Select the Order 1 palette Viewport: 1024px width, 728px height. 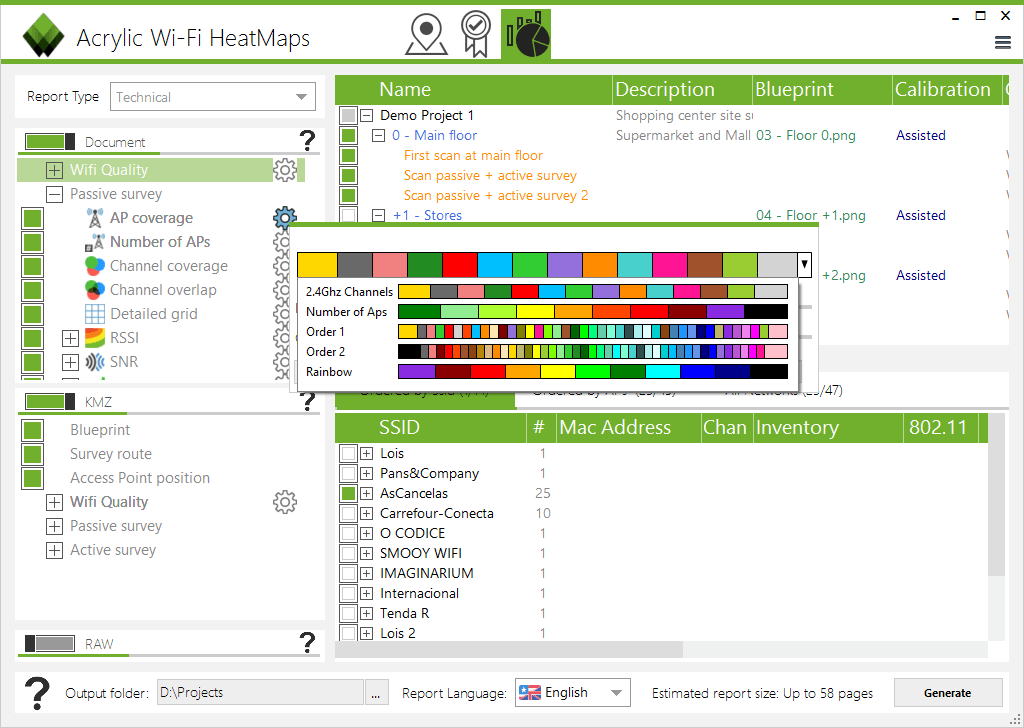pos(547,332)
